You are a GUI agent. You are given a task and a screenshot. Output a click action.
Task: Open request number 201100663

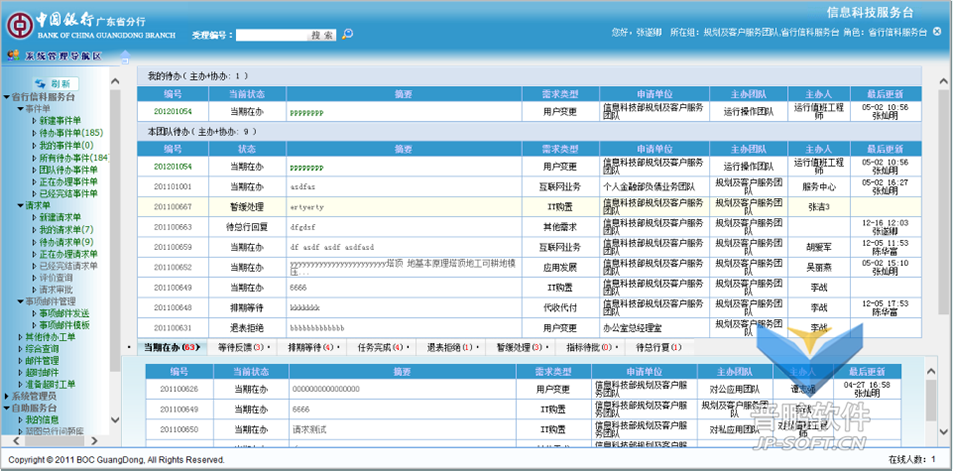(x=173, y=227)
